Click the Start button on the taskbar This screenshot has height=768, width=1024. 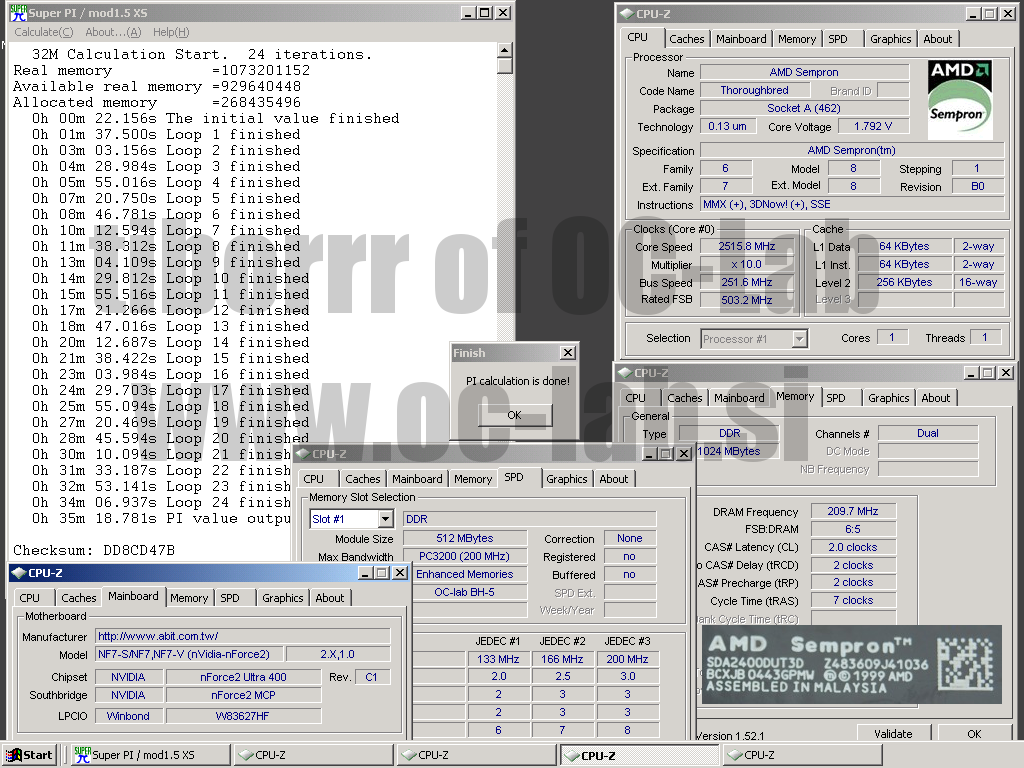point(29,755)
